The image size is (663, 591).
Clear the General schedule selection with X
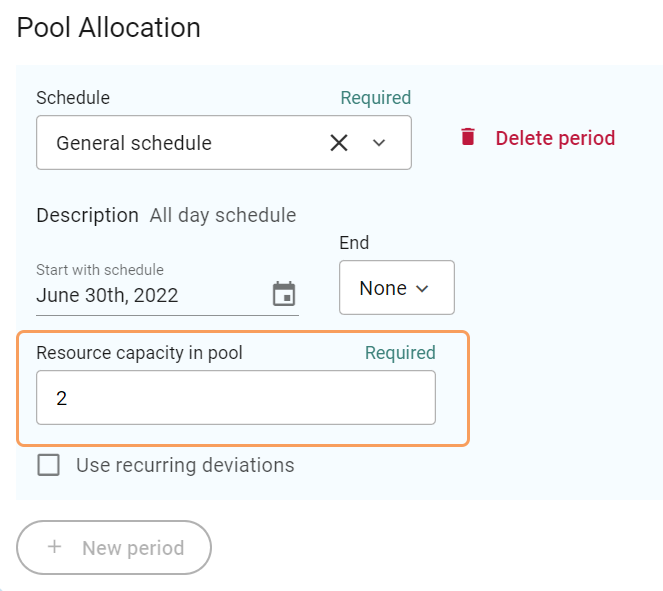[339, 143]
